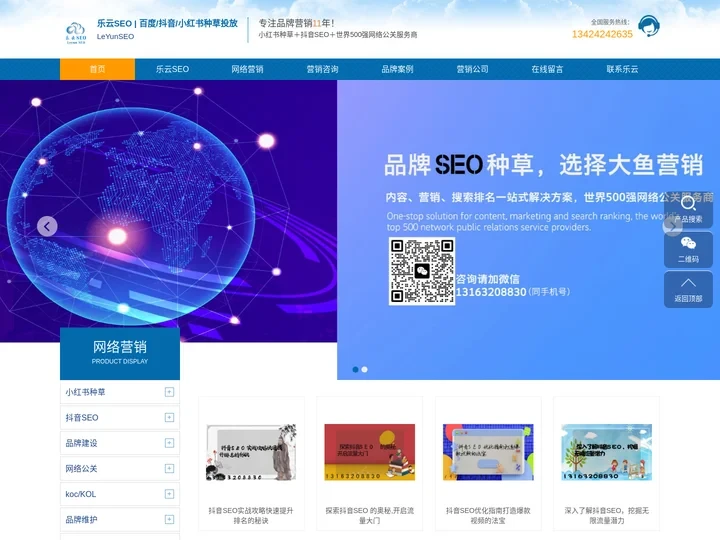
Task: Click the 小红书种草 sidebar link
Action: point(85,392)
